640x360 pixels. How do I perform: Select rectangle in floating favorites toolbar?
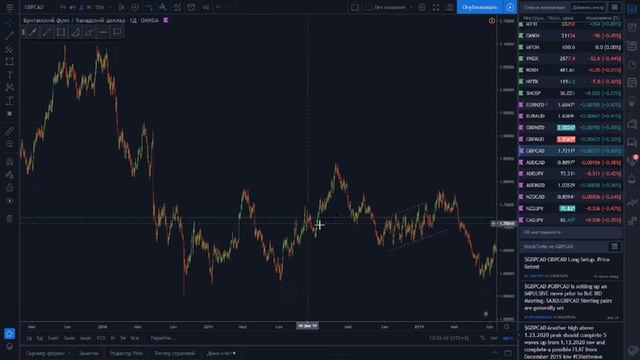[x=61, y=32]
